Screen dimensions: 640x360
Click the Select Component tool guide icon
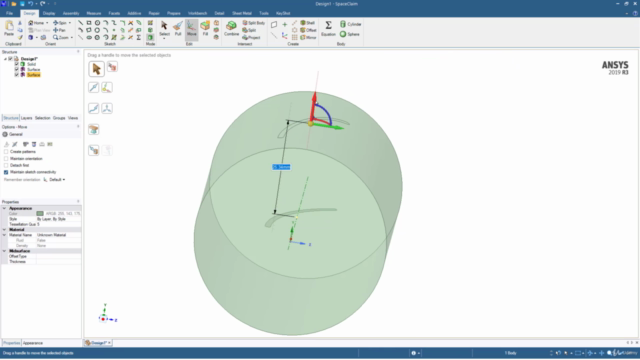click(112, 67)
